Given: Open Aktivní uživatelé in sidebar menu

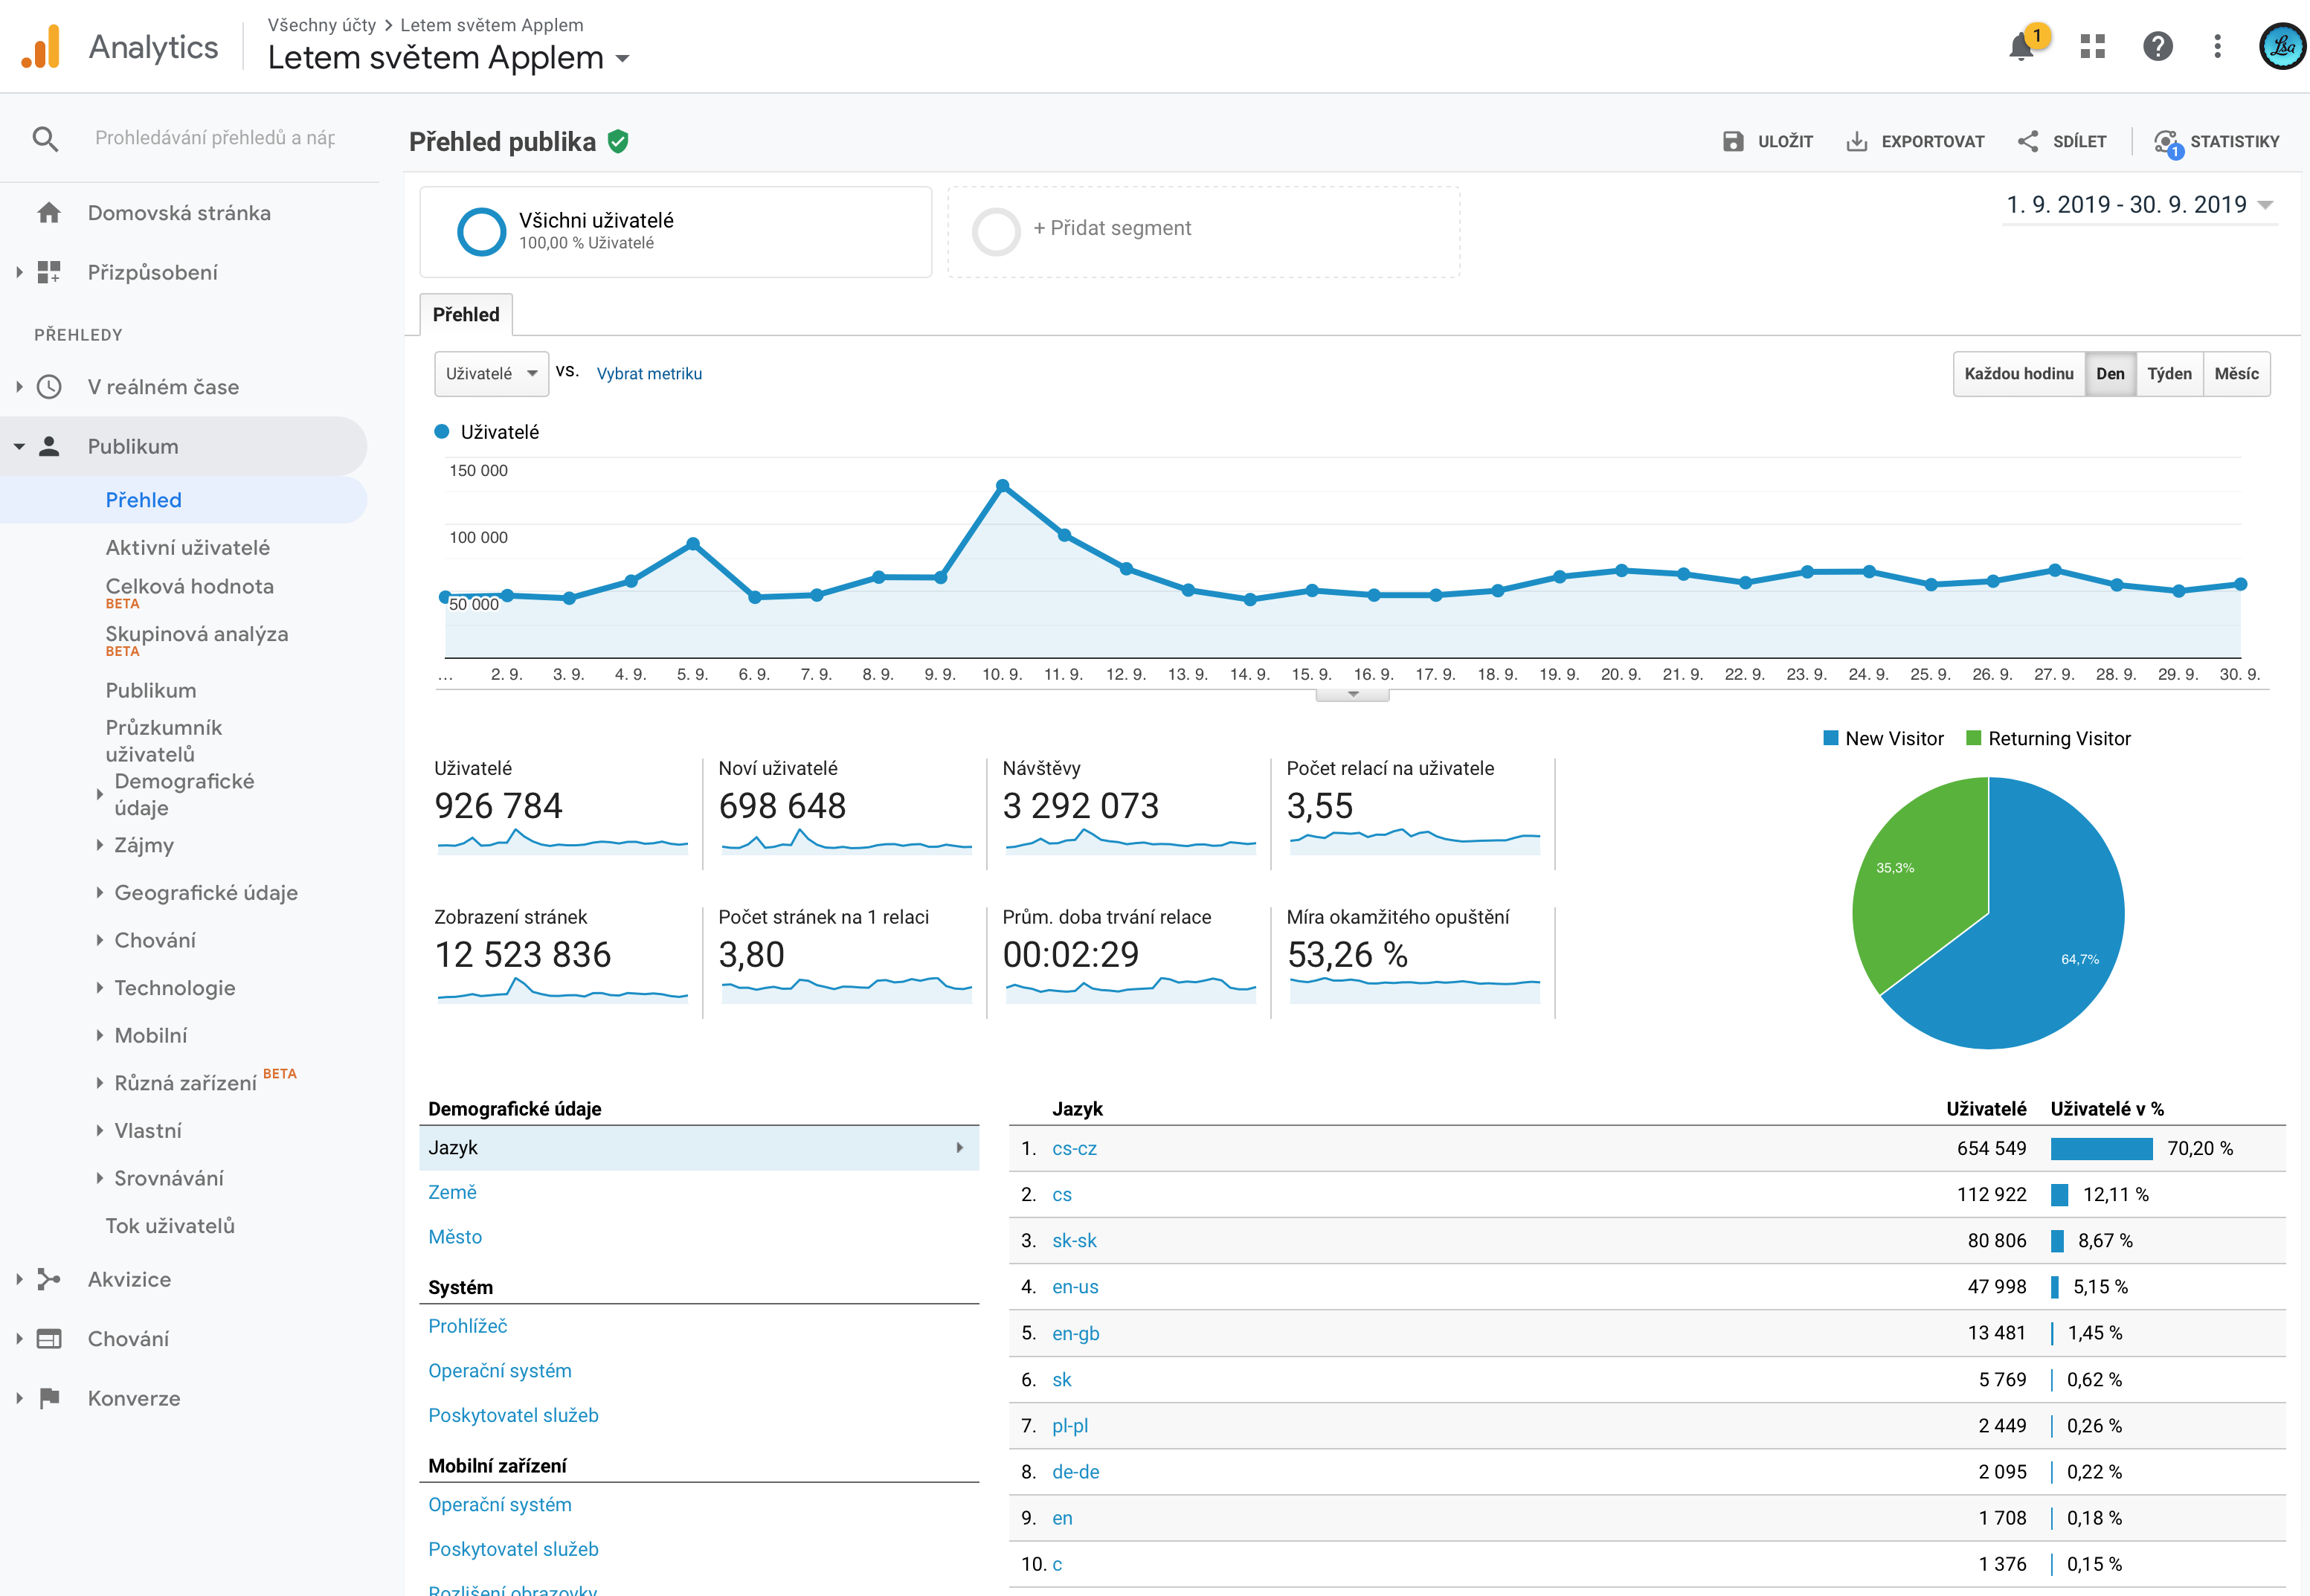Looking at the screenshot, I should [187, 548].
